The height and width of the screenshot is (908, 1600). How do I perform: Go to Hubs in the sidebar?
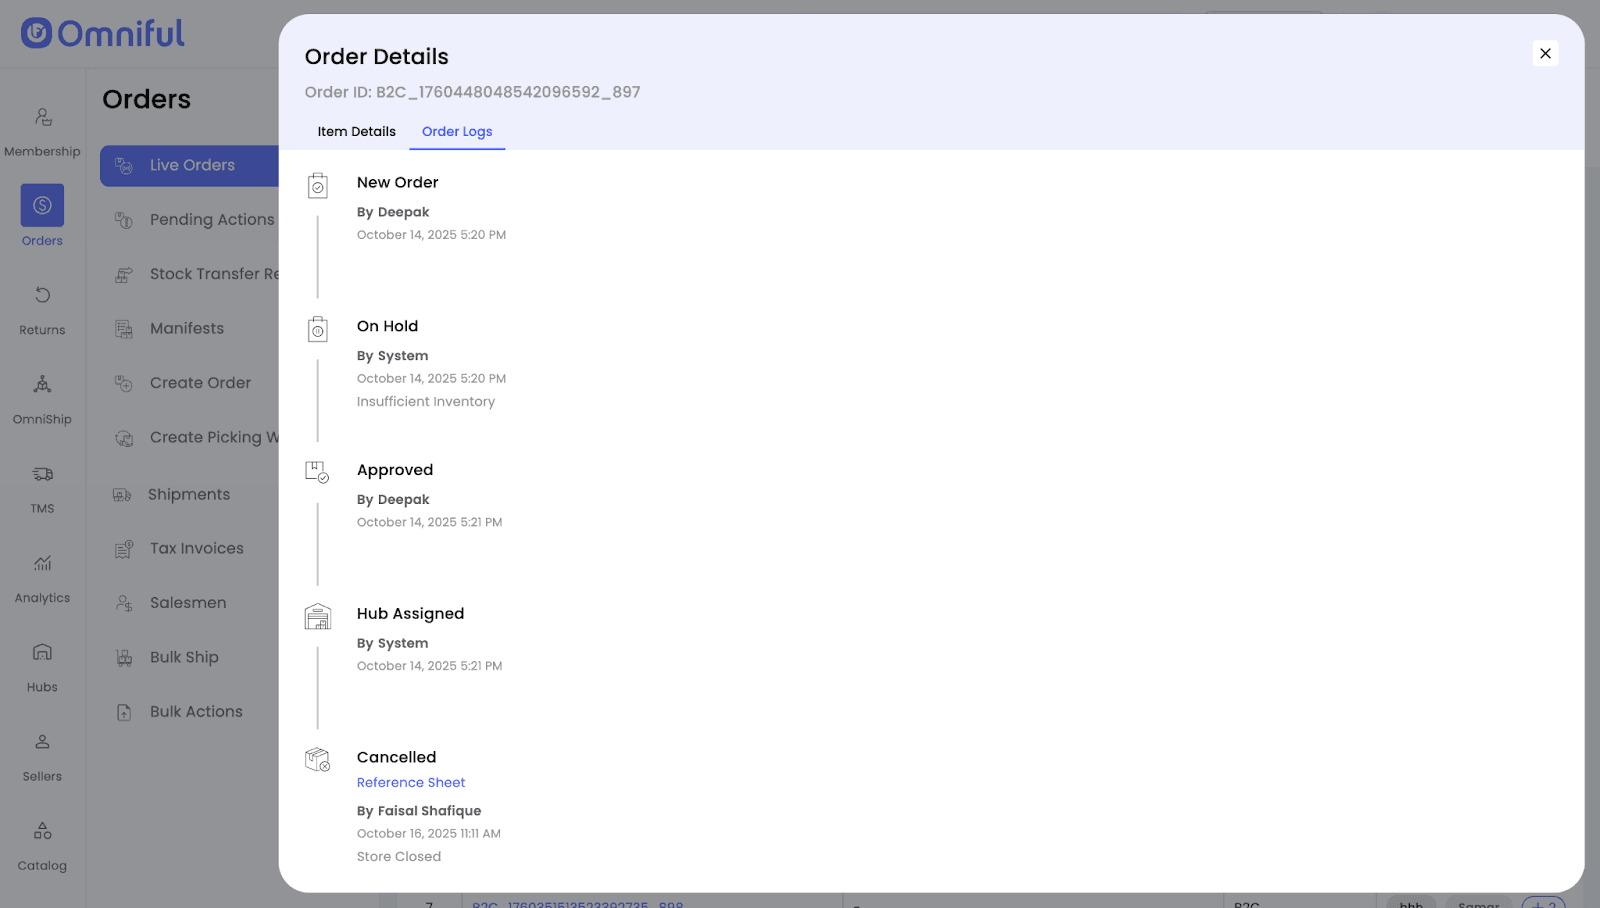pyautogui.click(x=42, y=653)
